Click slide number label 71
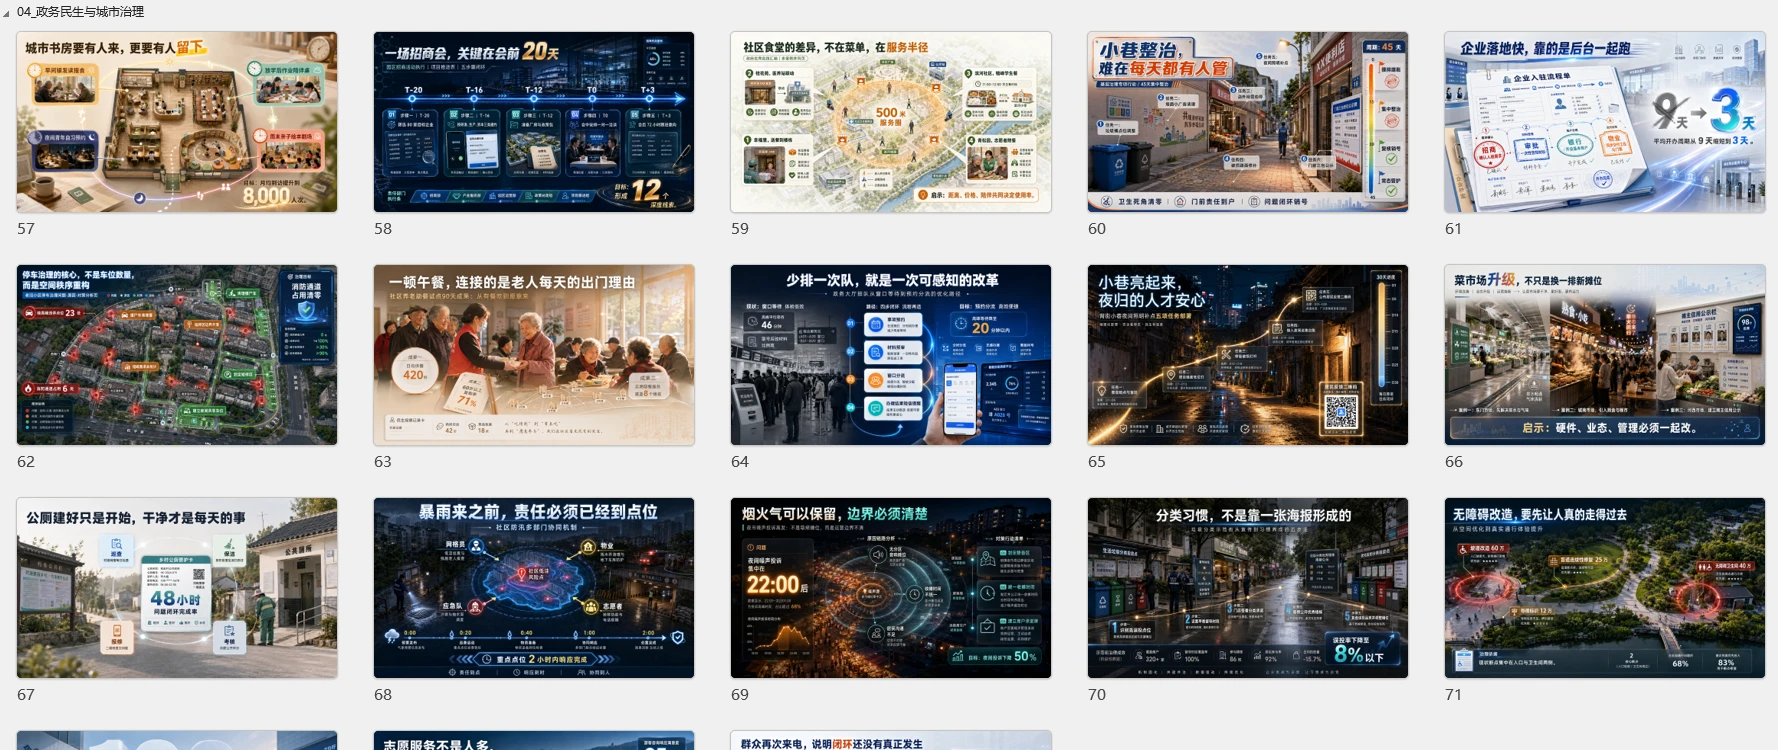The width and height of the screenshot is (1778, 750). point(1454,695)
